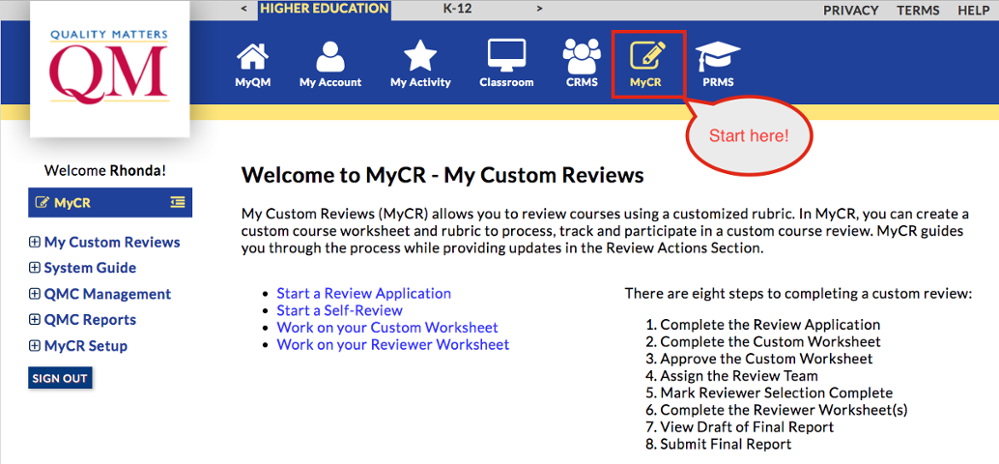Click the Sign Out button
999x464 pixels.
pos(60,378)
